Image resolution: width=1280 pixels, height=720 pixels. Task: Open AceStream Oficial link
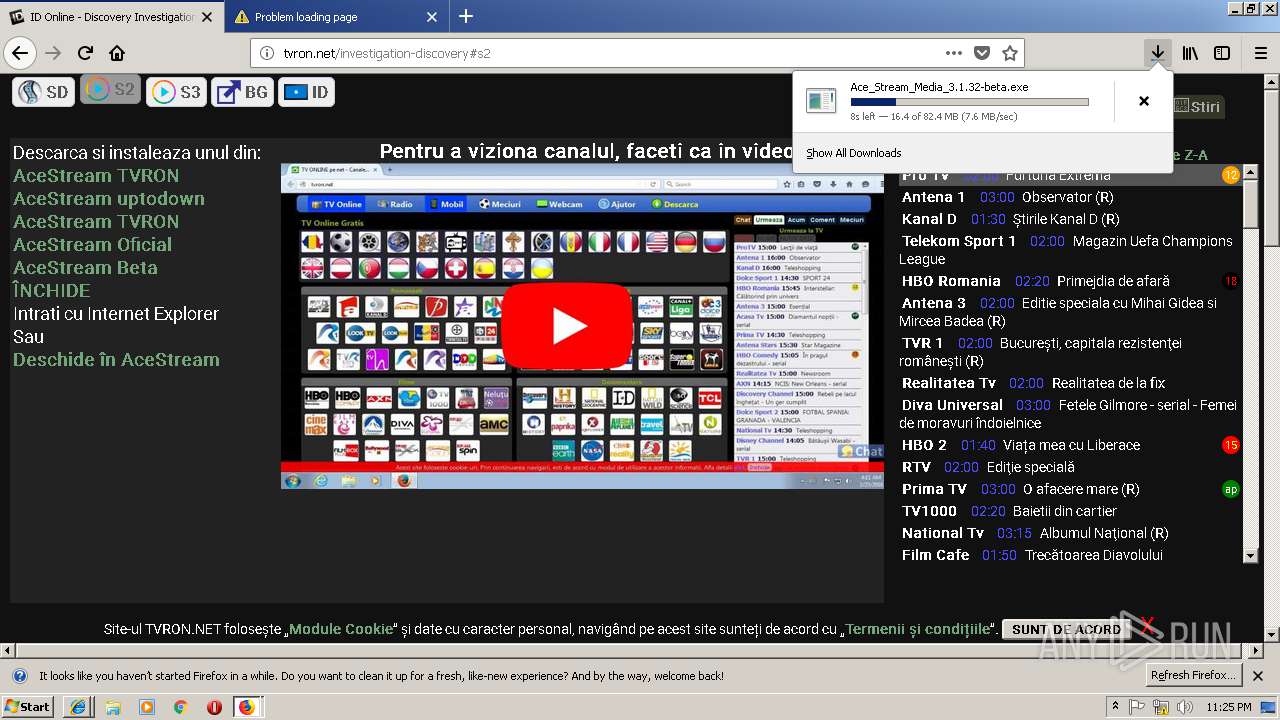(92, 245)
